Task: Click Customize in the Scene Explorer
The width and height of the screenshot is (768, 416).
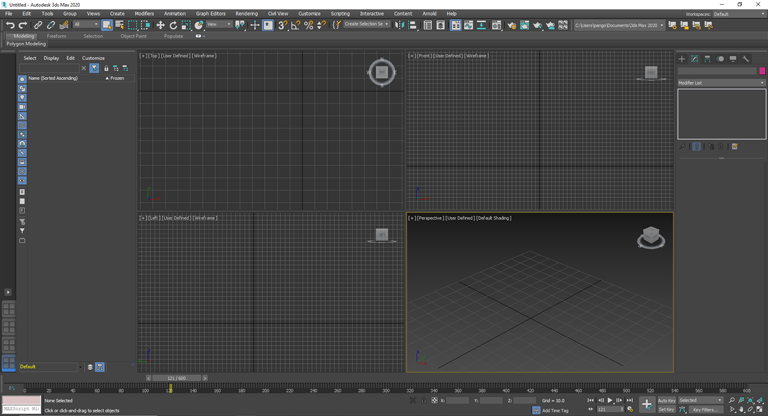Action: tap(93, 58)
